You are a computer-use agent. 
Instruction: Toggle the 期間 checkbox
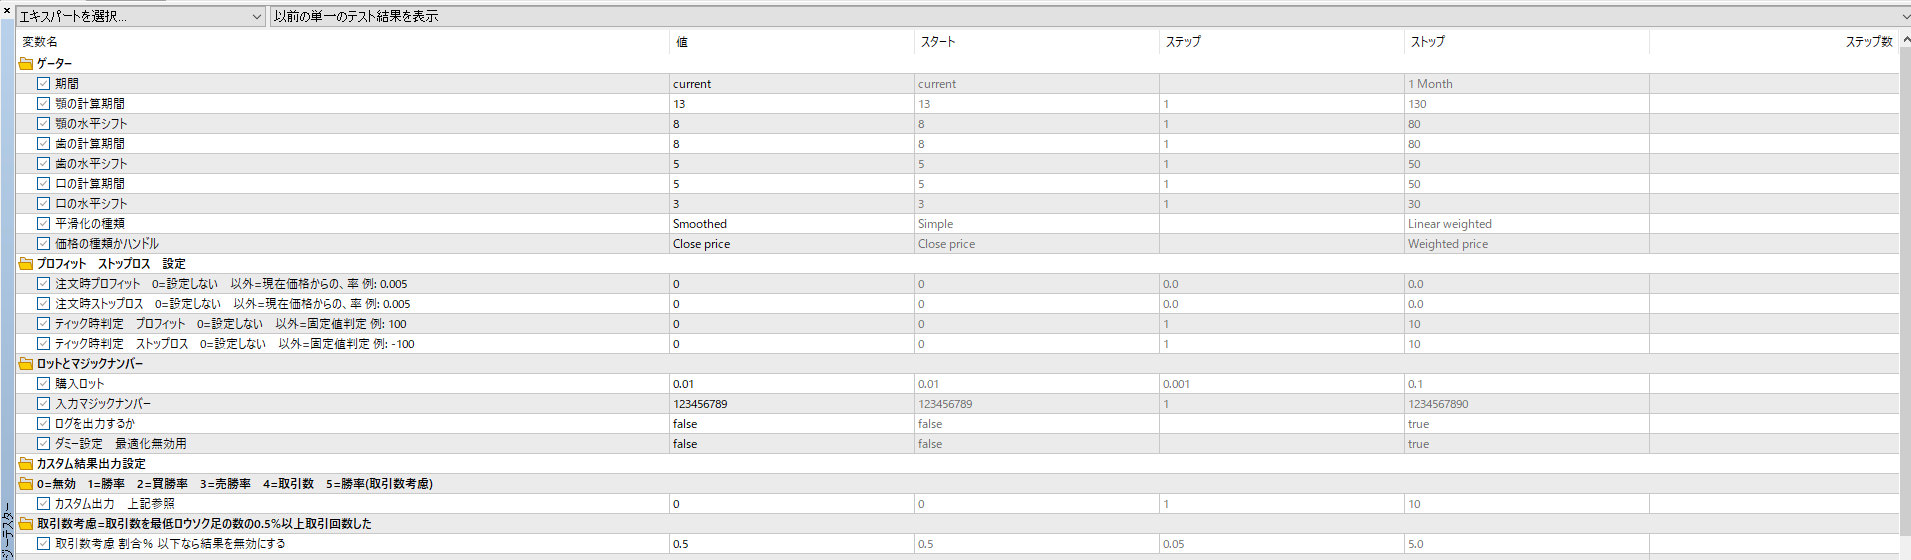[44, 84]
